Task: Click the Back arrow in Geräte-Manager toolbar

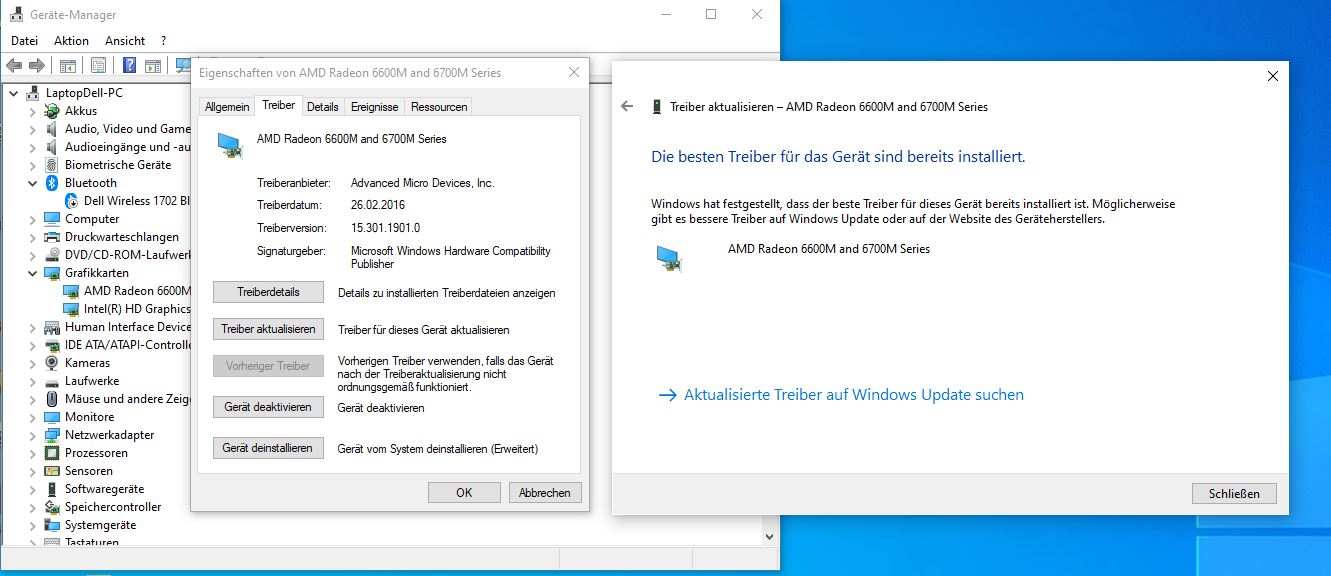Action: coord(13,66)
